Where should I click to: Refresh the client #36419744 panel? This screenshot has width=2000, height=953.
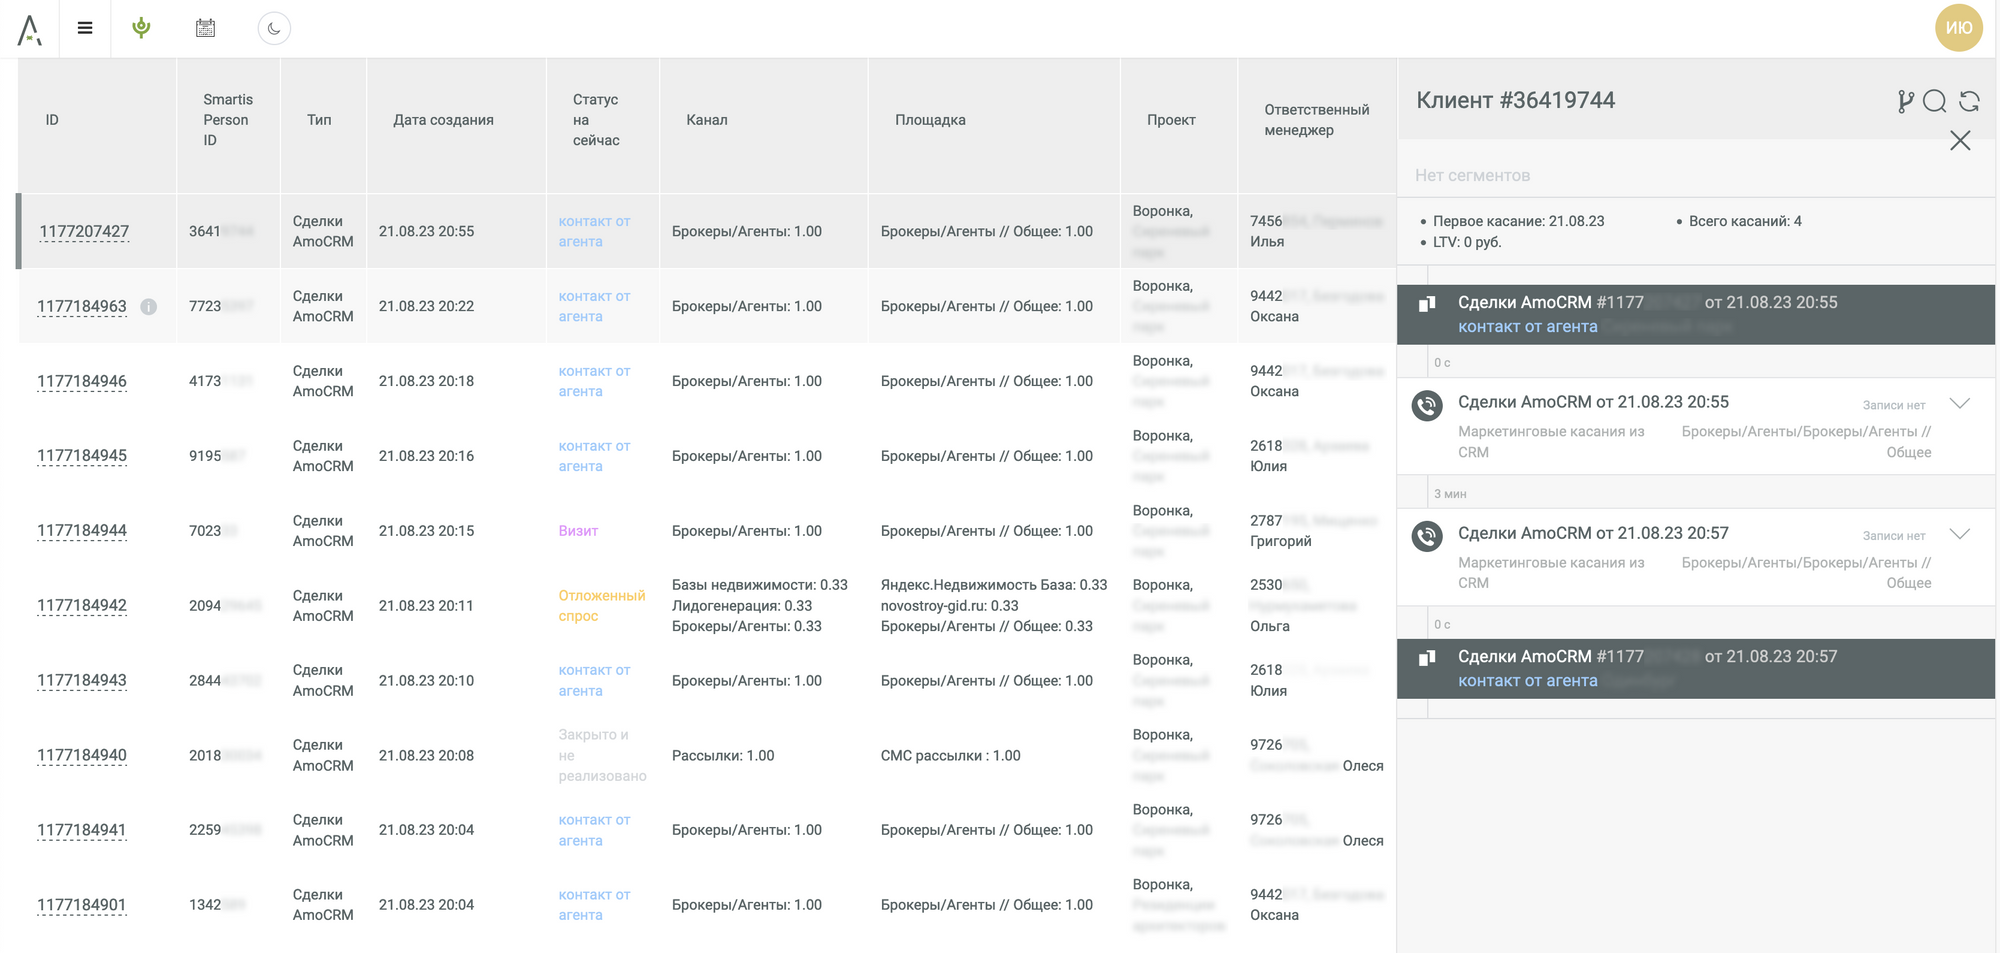1969,101
